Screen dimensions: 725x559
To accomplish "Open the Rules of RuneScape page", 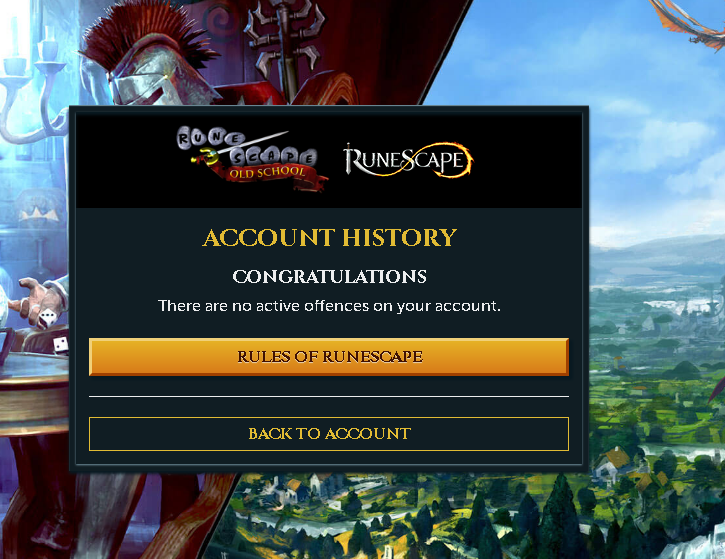I will tap(329, 356).
